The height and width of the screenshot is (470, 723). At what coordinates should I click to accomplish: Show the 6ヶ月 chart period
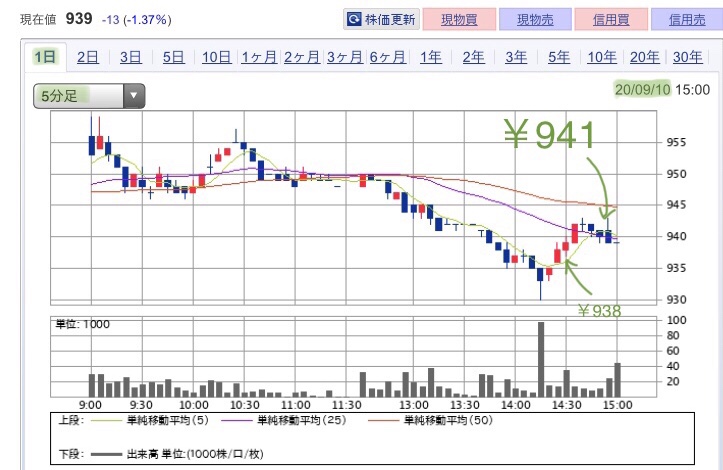coord(388,57)
